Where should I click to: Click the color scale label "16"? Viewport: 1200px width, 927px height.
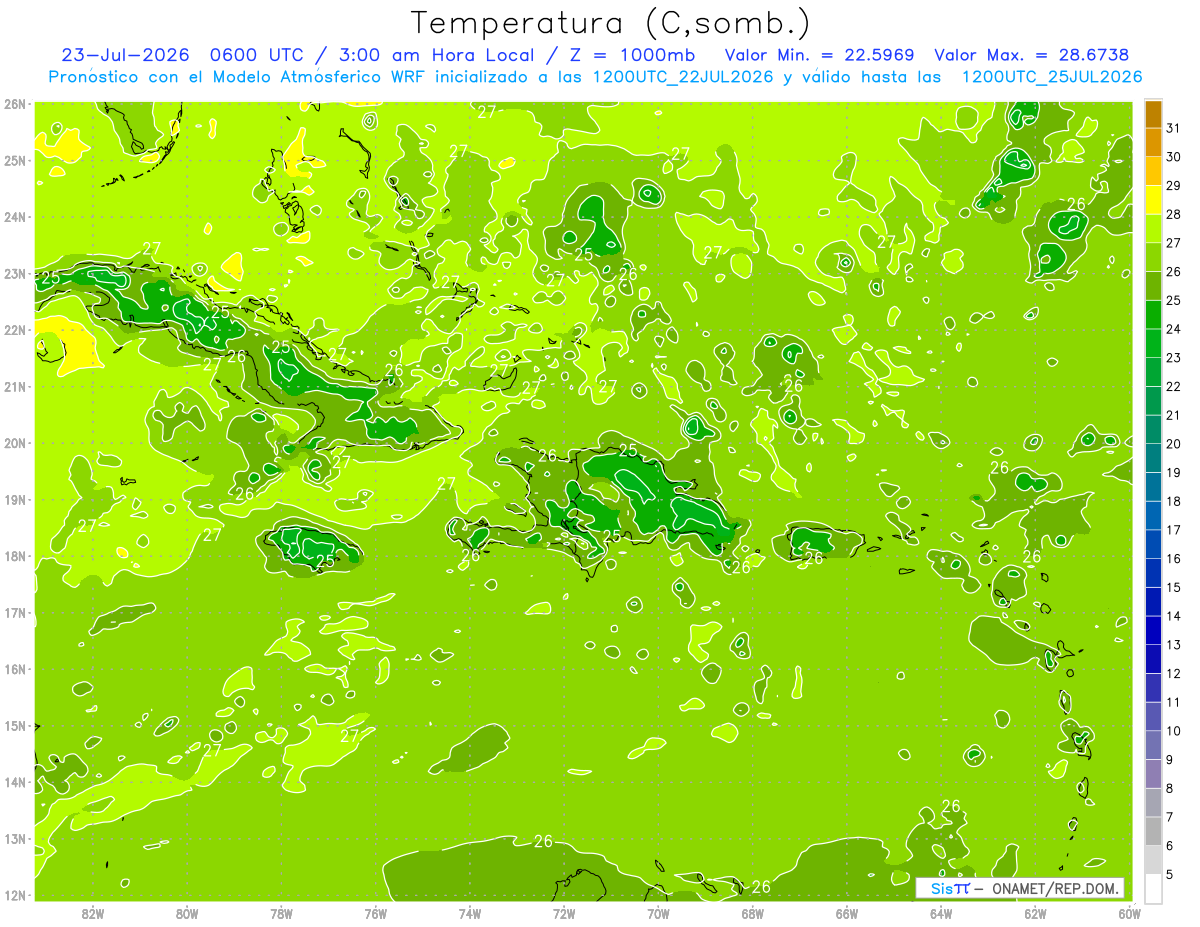(1174, 559)
